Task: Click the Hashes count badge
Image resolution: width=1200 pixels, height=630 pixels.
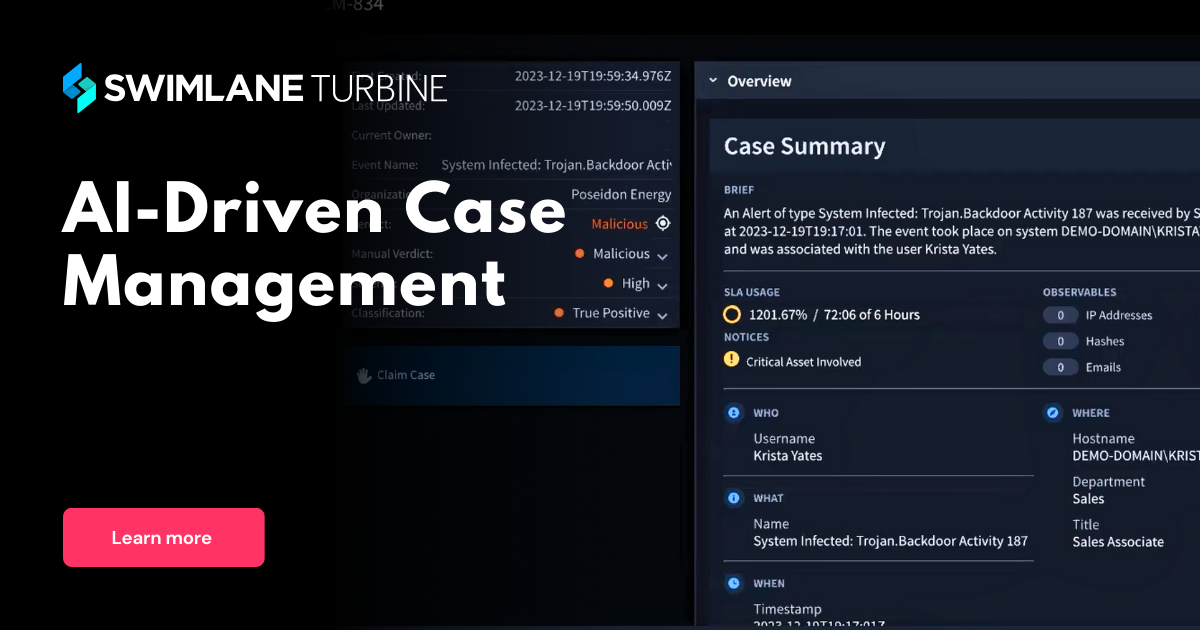Action: tap(1060, 341)
